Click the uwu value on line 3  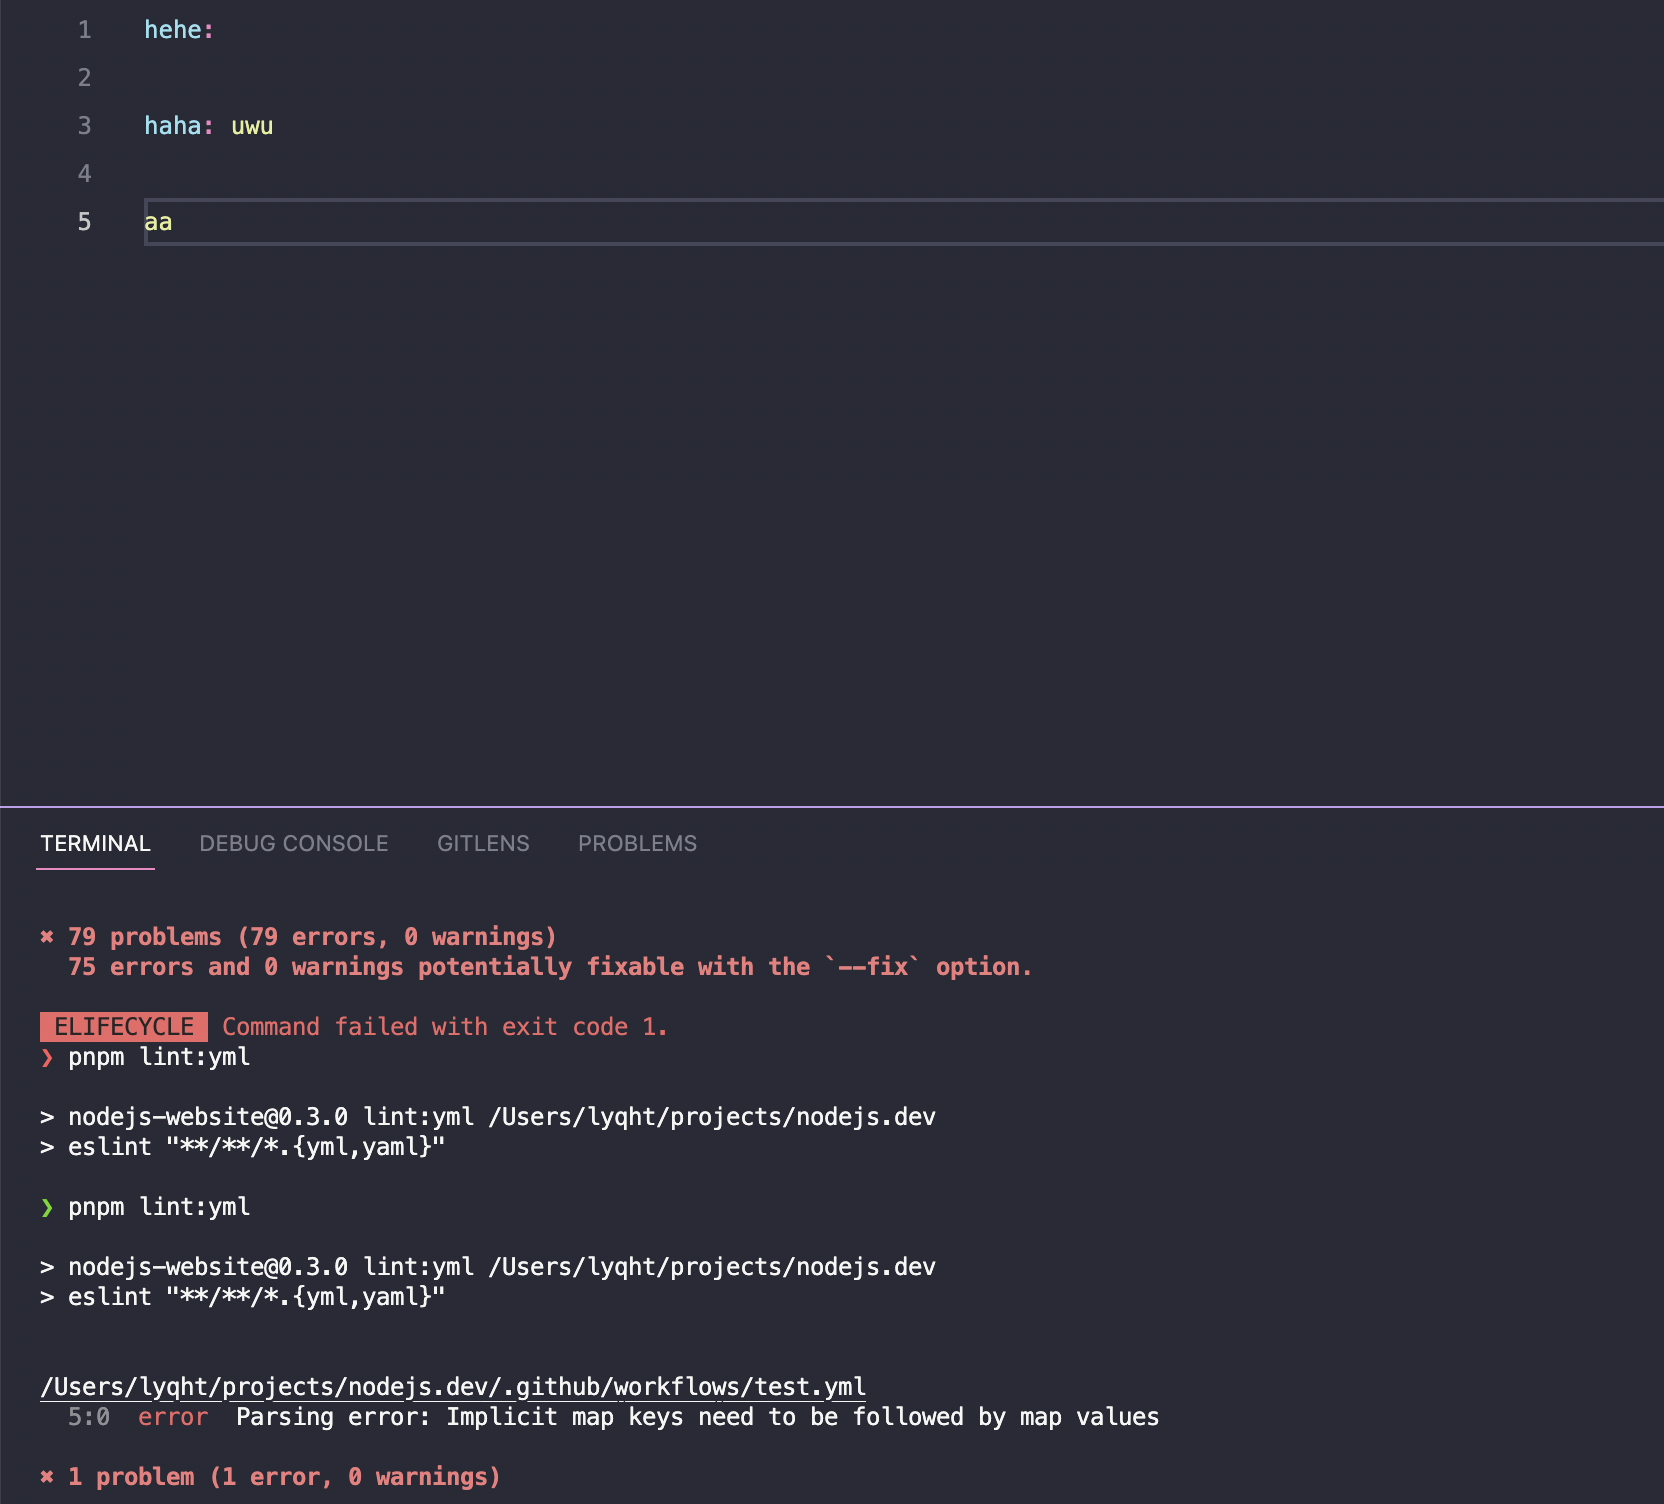(x=252, y=125)
